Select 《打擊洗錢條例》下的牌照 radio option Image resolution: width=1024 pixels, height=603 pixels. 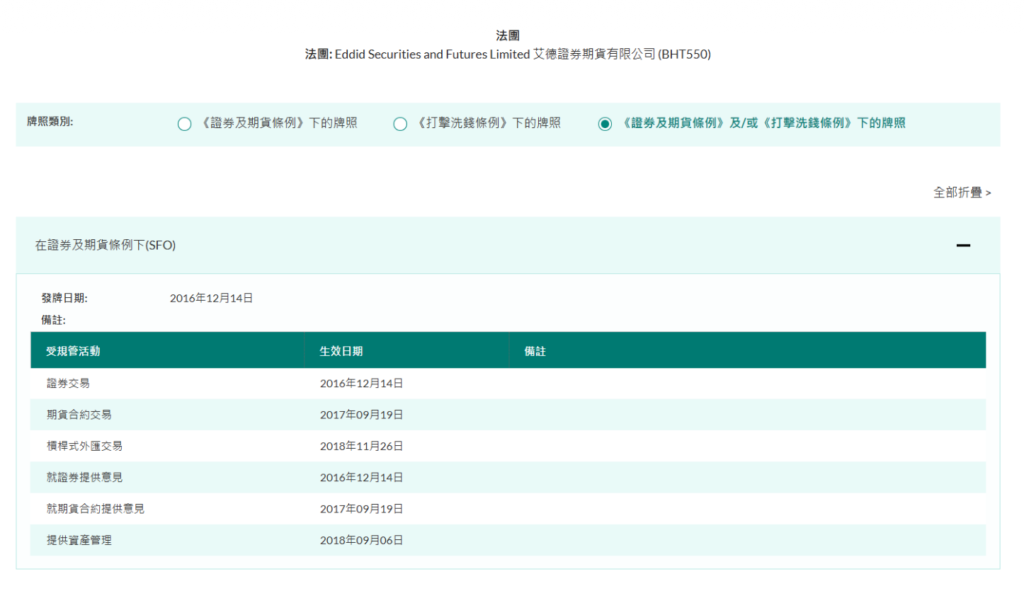[400, 124]
